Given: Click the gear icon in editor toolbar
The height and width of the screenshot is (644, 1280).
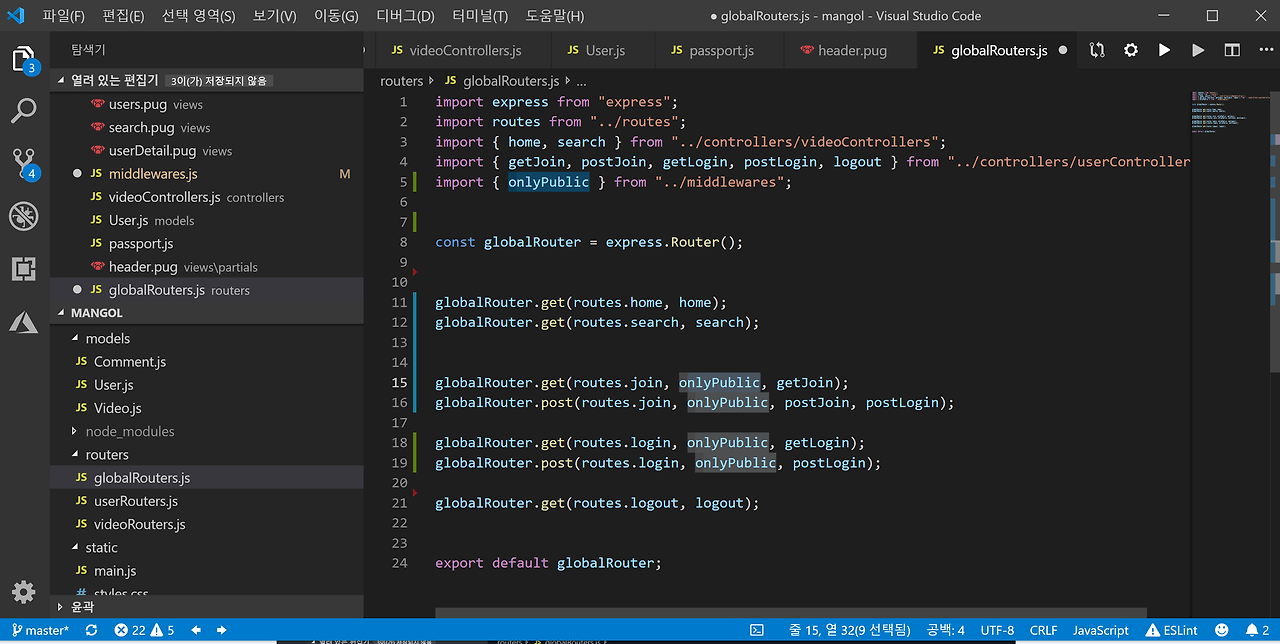Looking at the screenshot, I should [1131, 50].
